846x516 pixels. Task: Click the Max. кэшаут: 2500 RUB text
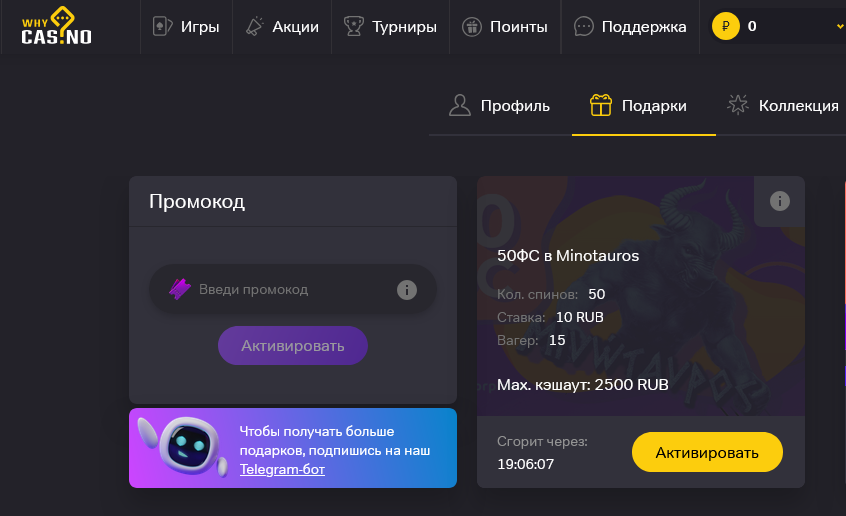(x=583, y=385)
